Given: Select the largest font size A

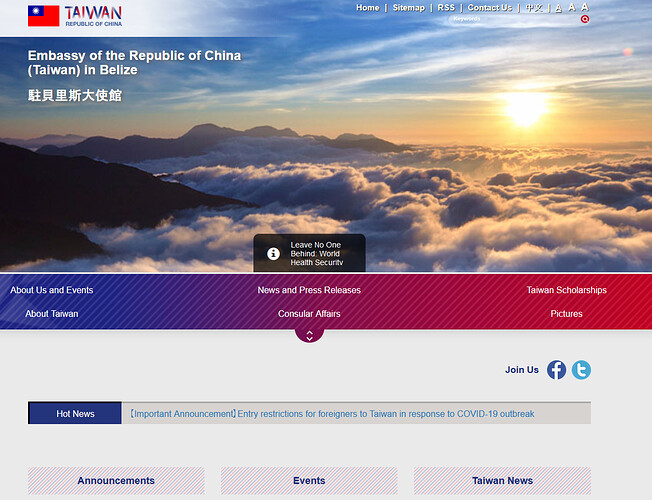Looking at the screenshot, I should click(585, 7).
